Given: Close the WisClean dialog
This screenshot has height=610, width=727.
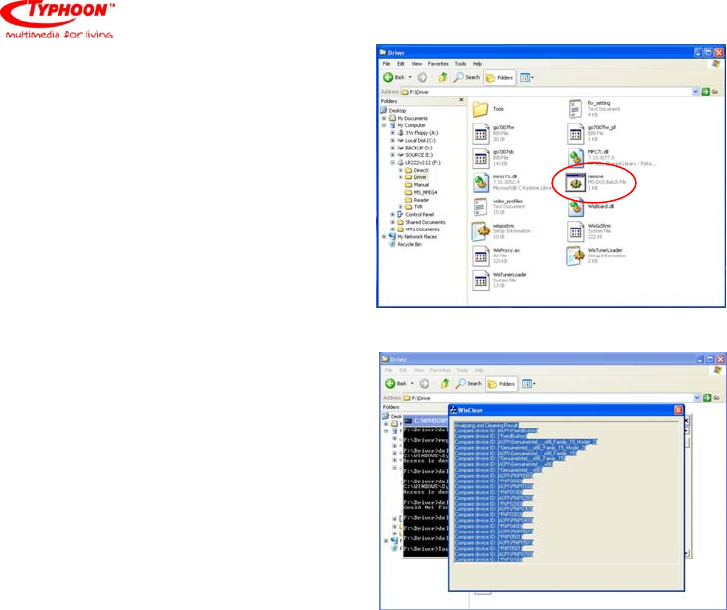Looking at the screenshot, I should [x=678, y=410].
